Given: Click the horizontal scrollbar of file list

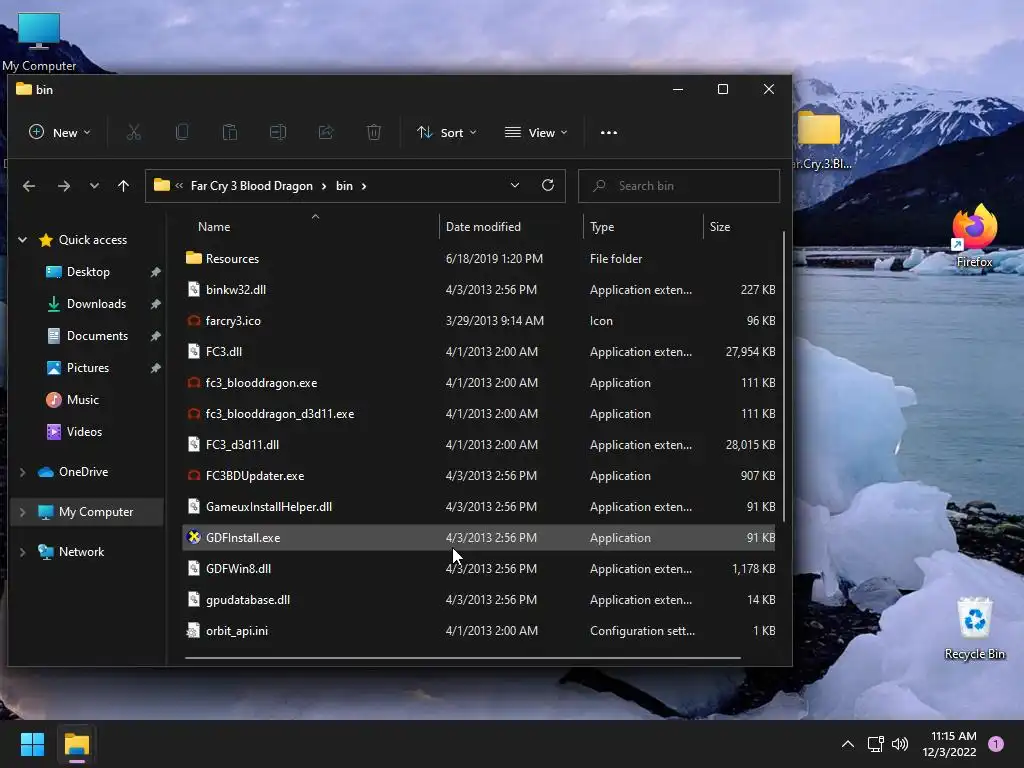Looking at the screenshot, I should click(463, 658).
